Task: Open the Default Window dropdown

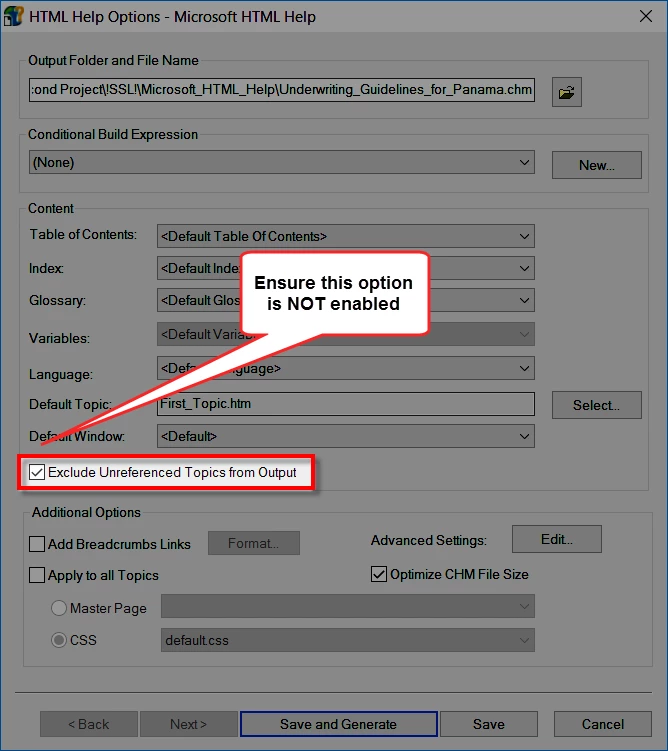Action: 346,436
